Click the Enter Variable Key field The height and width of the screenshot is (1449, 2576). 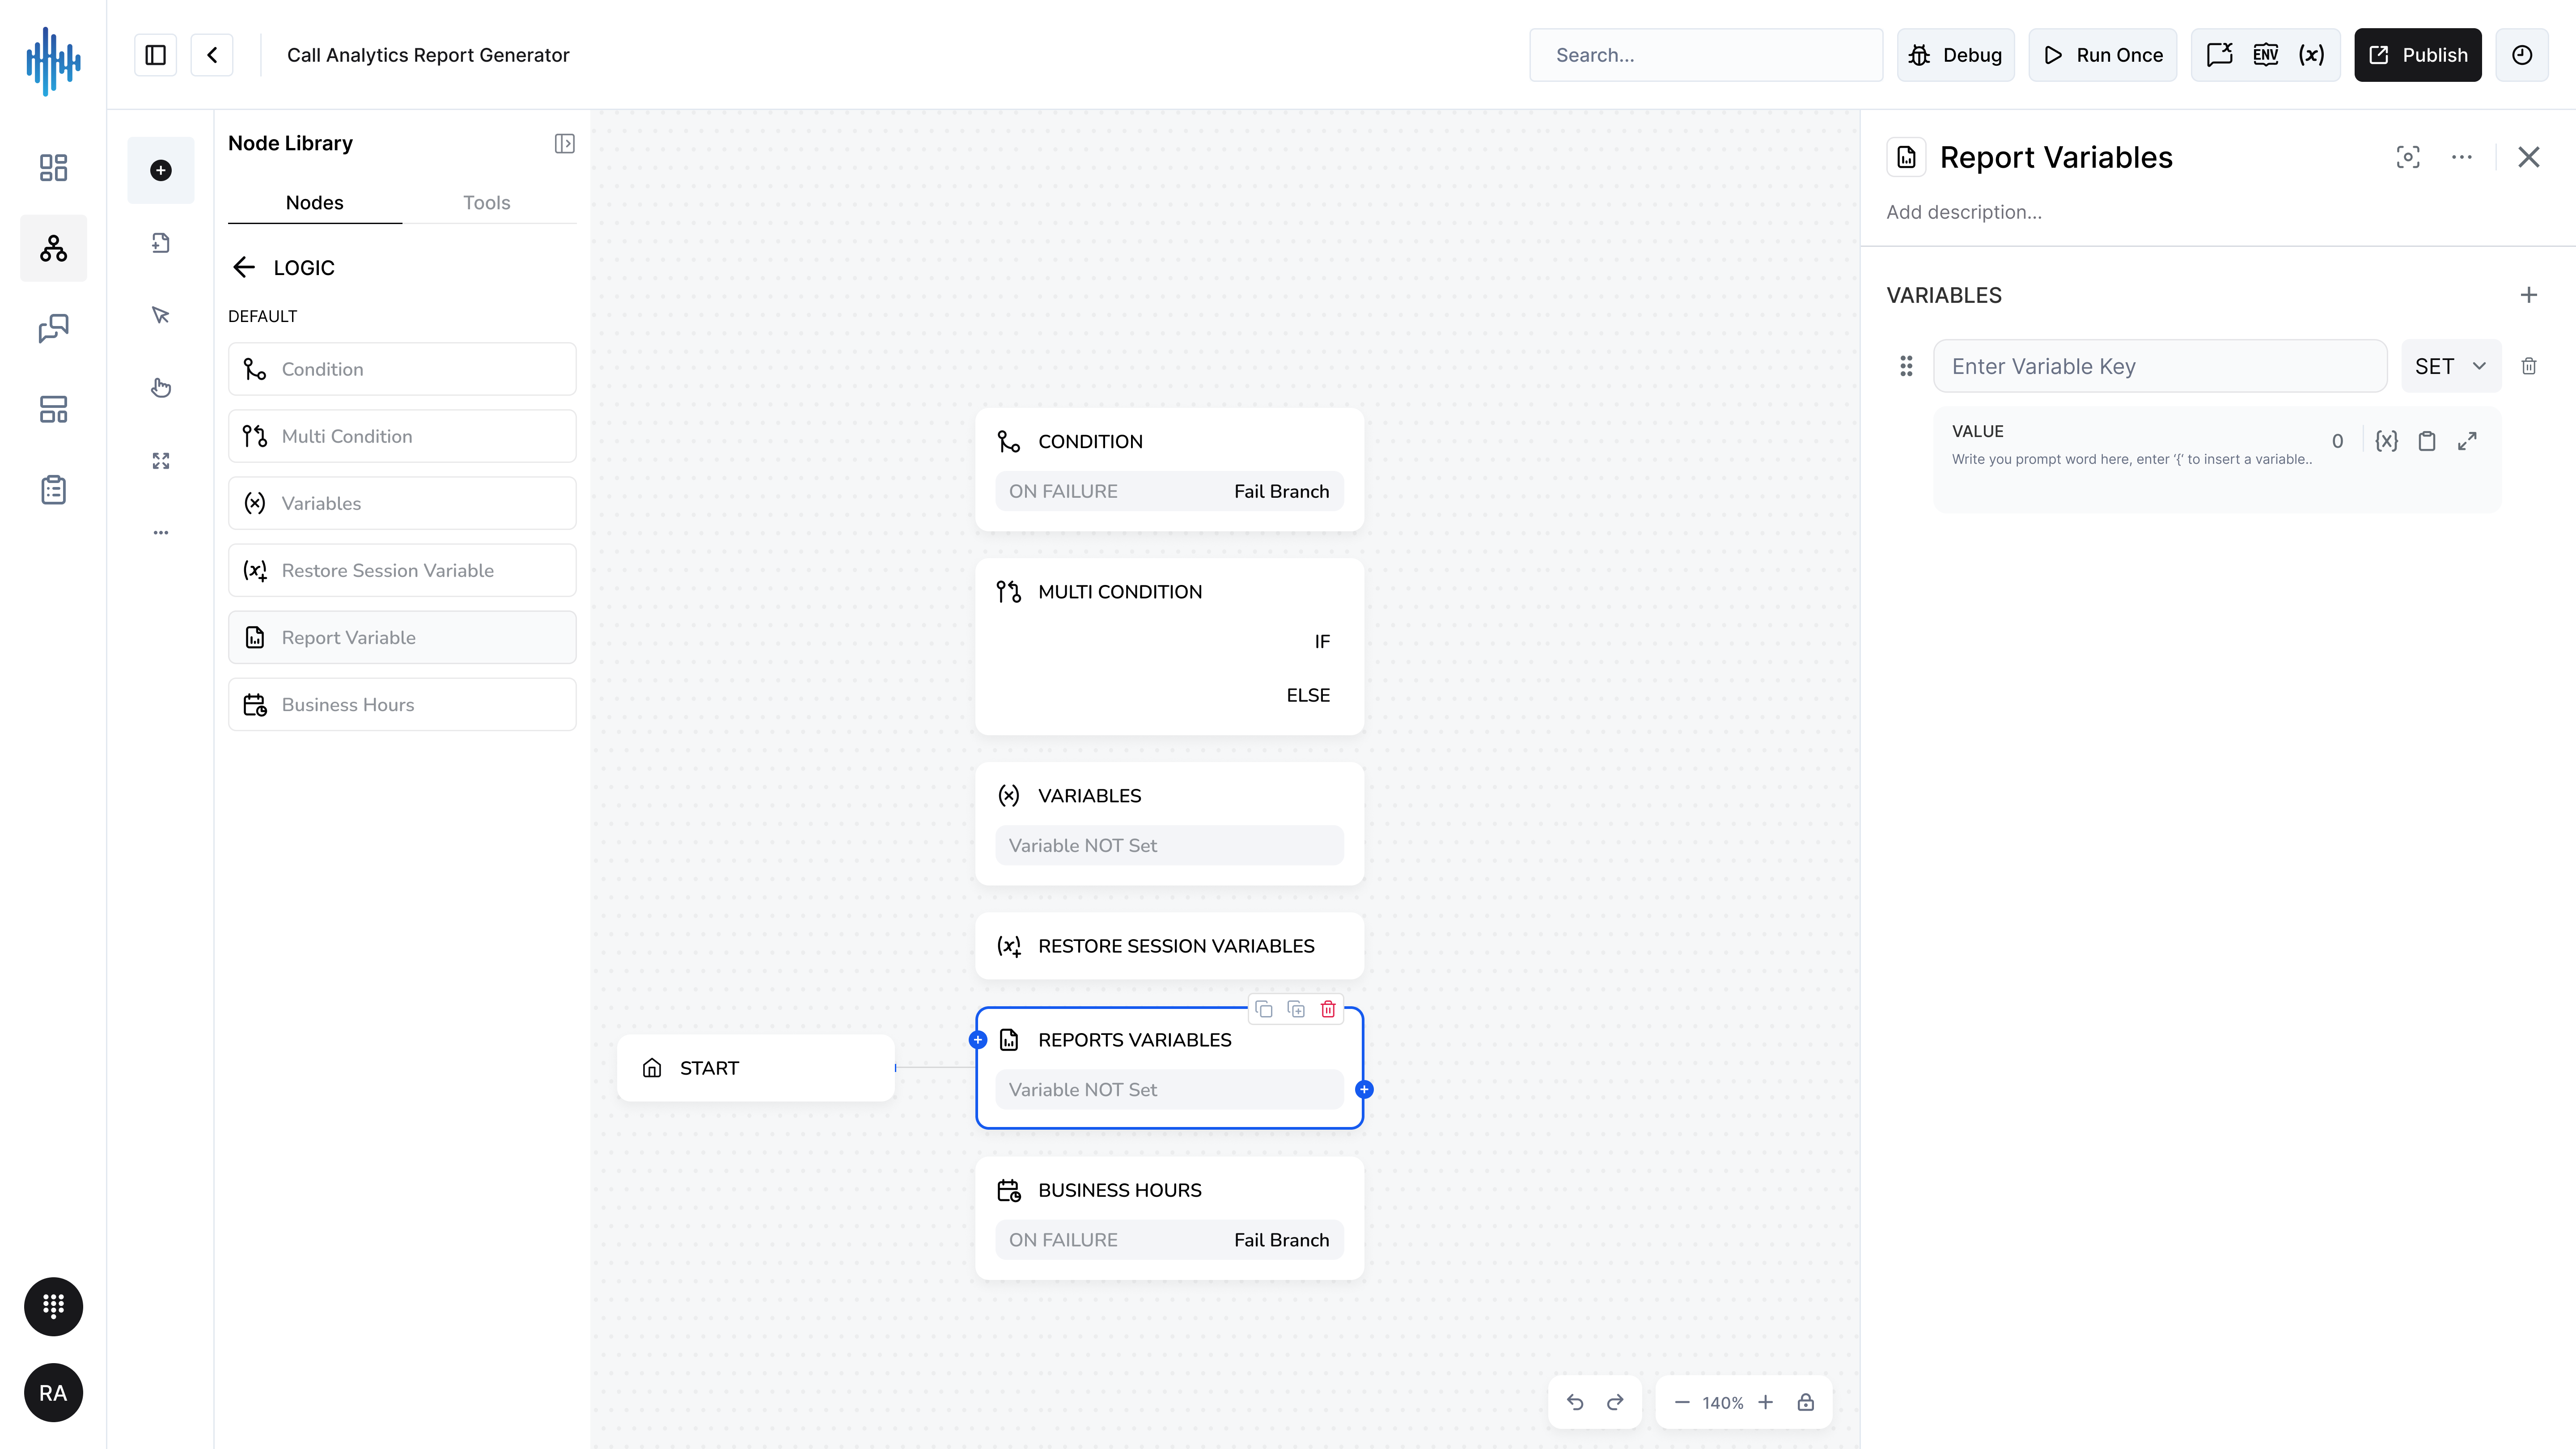[2160, 366]
